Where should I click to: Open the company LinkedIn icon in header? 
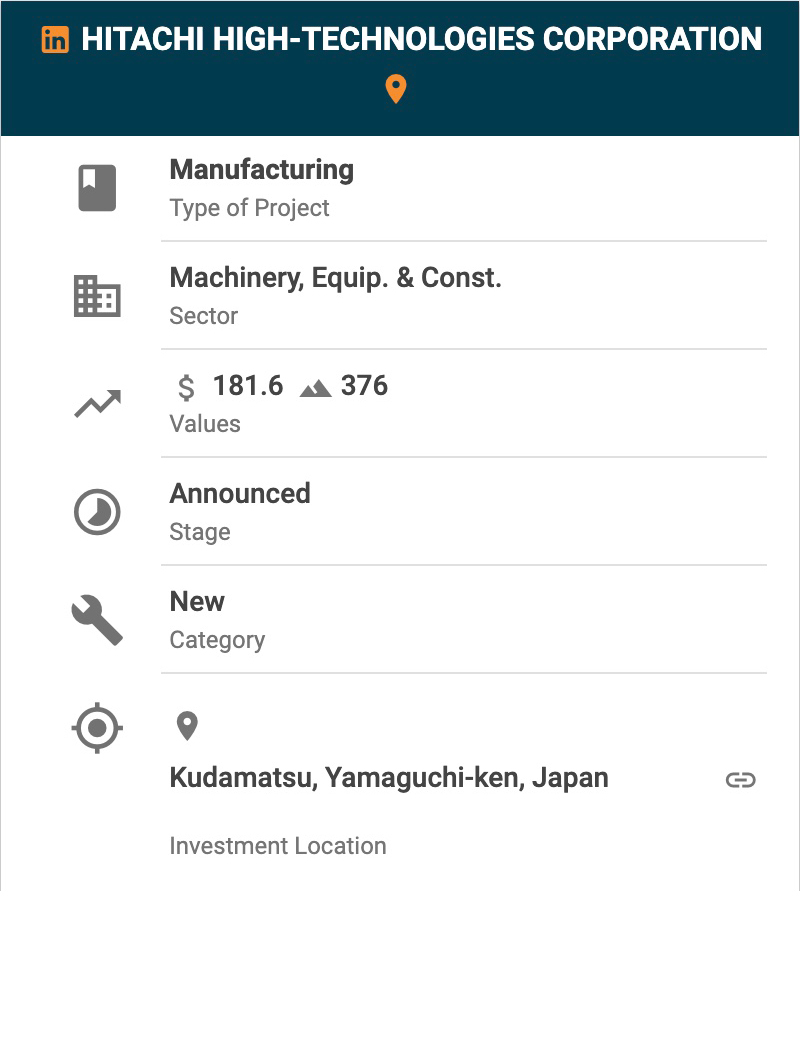coord(55,40)
